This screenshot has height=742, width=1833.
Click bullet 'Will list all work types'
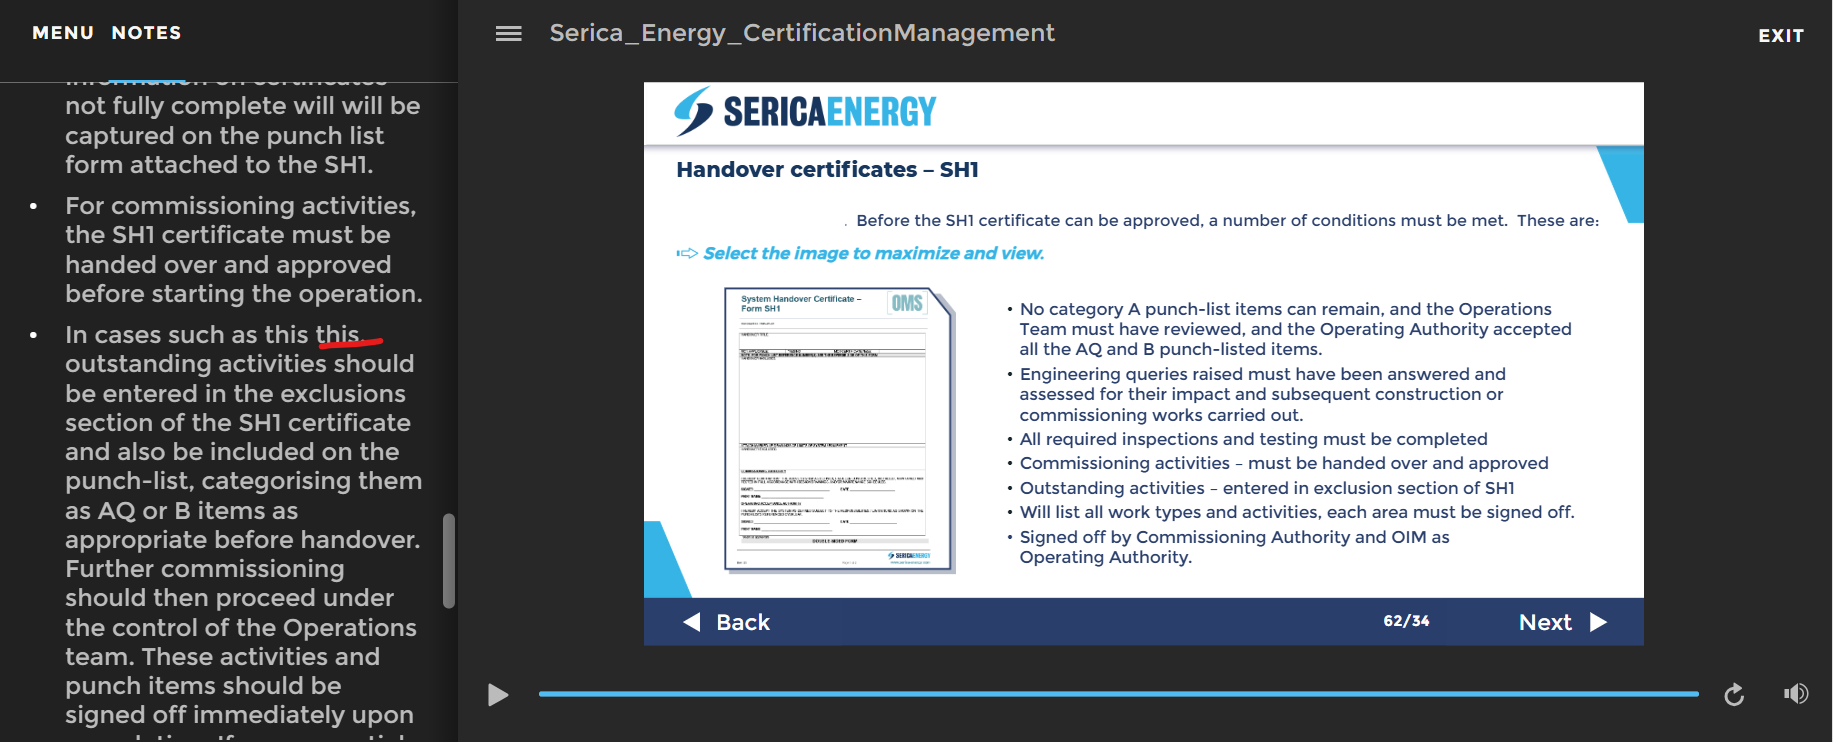click(1297, 512)
